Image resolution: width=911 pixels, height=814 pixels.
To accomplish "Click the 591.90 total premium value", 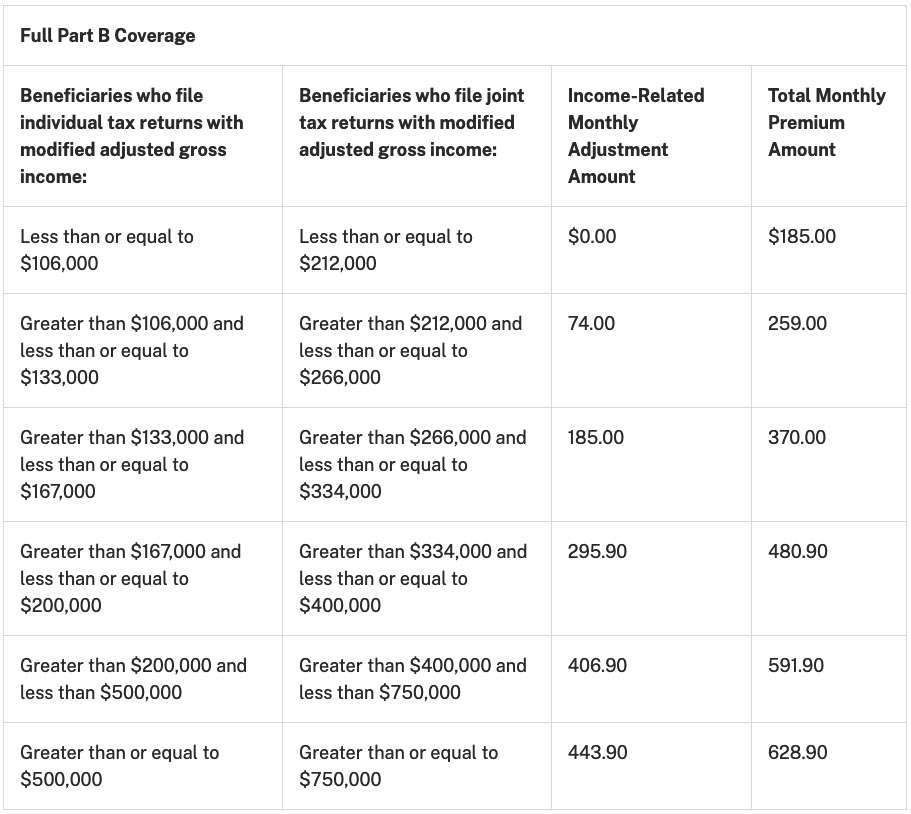I will coord(796,666).
